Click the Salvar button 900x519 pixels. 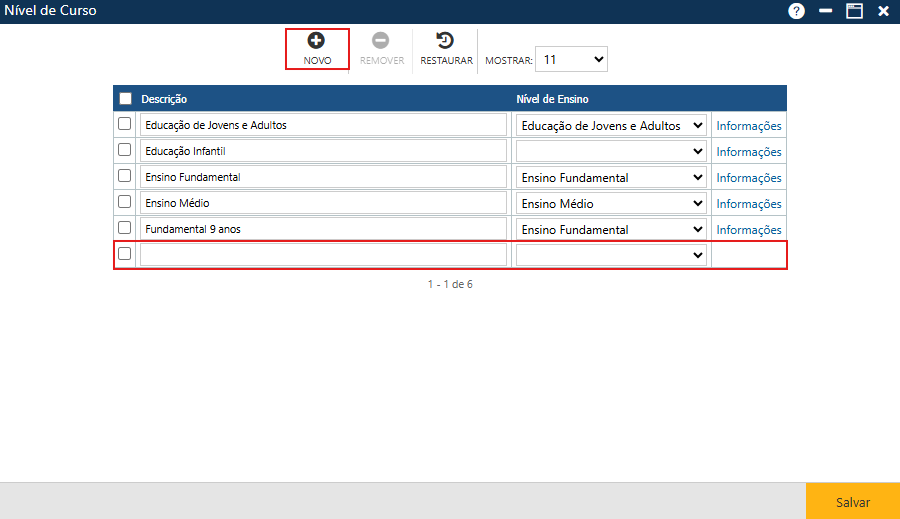point(853,501)
